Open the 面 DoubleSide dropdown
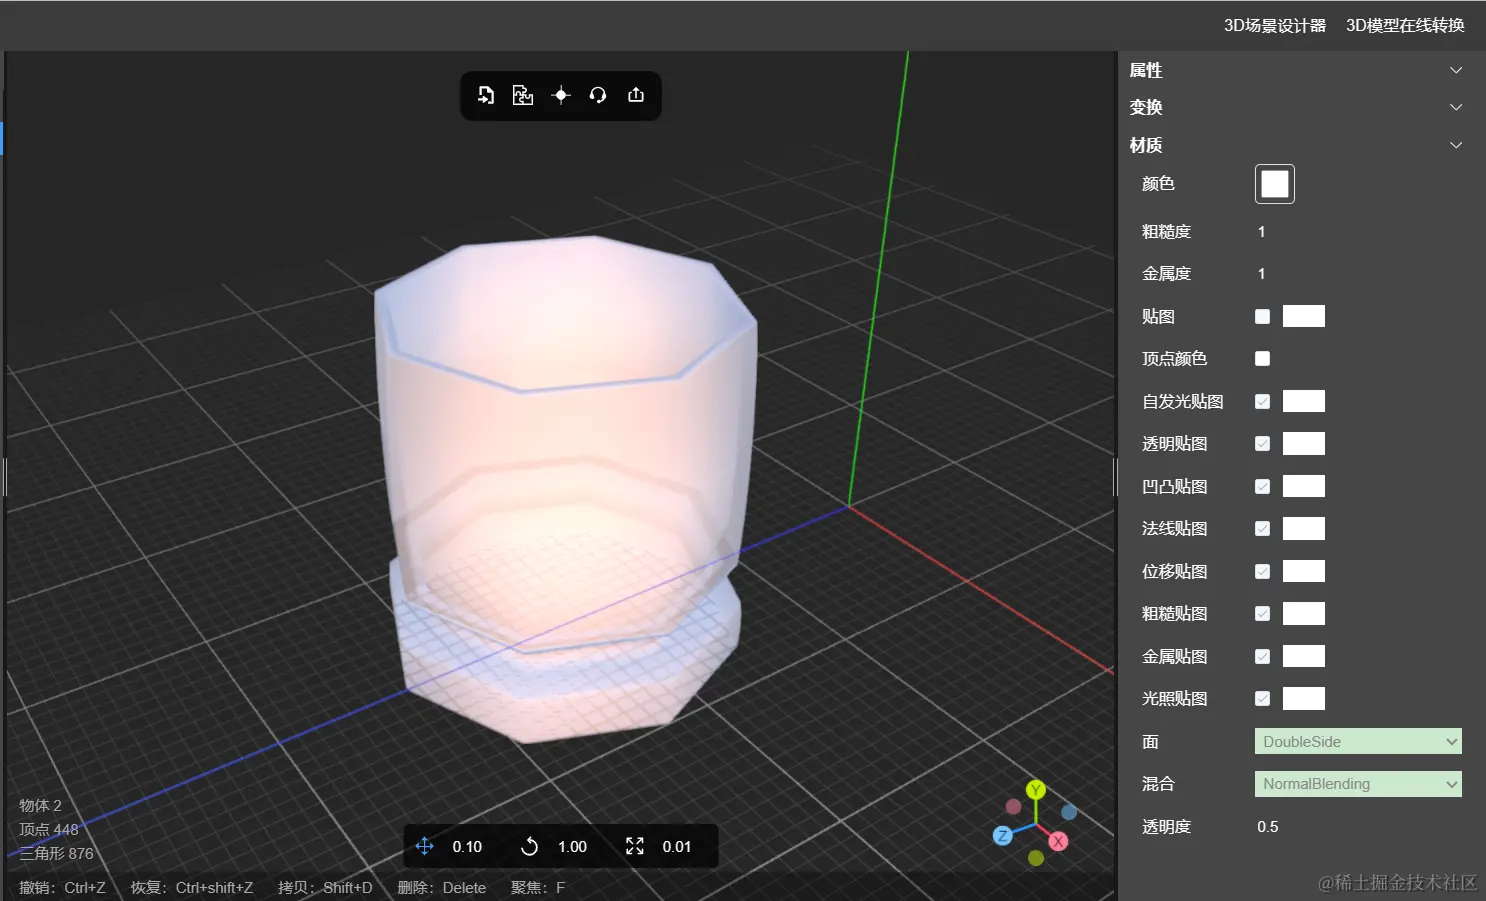This screenshot has width=1486, height=901. coord(1358,741)
